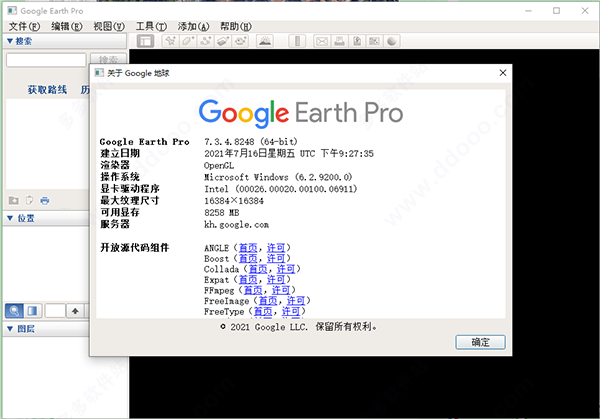Open the Boost 首页 link
Screen dimensions: 600x419
[x=248, y=258]
